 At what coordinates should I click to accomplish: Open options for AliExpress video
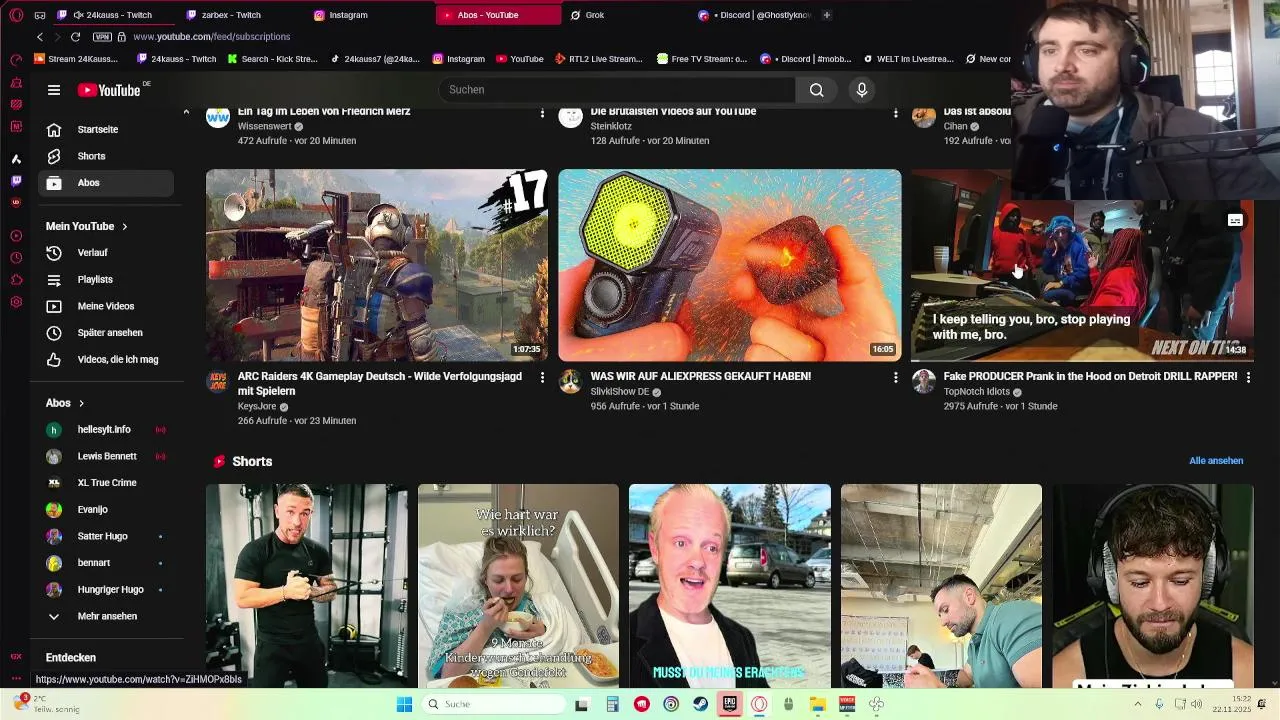coord(895,377)
